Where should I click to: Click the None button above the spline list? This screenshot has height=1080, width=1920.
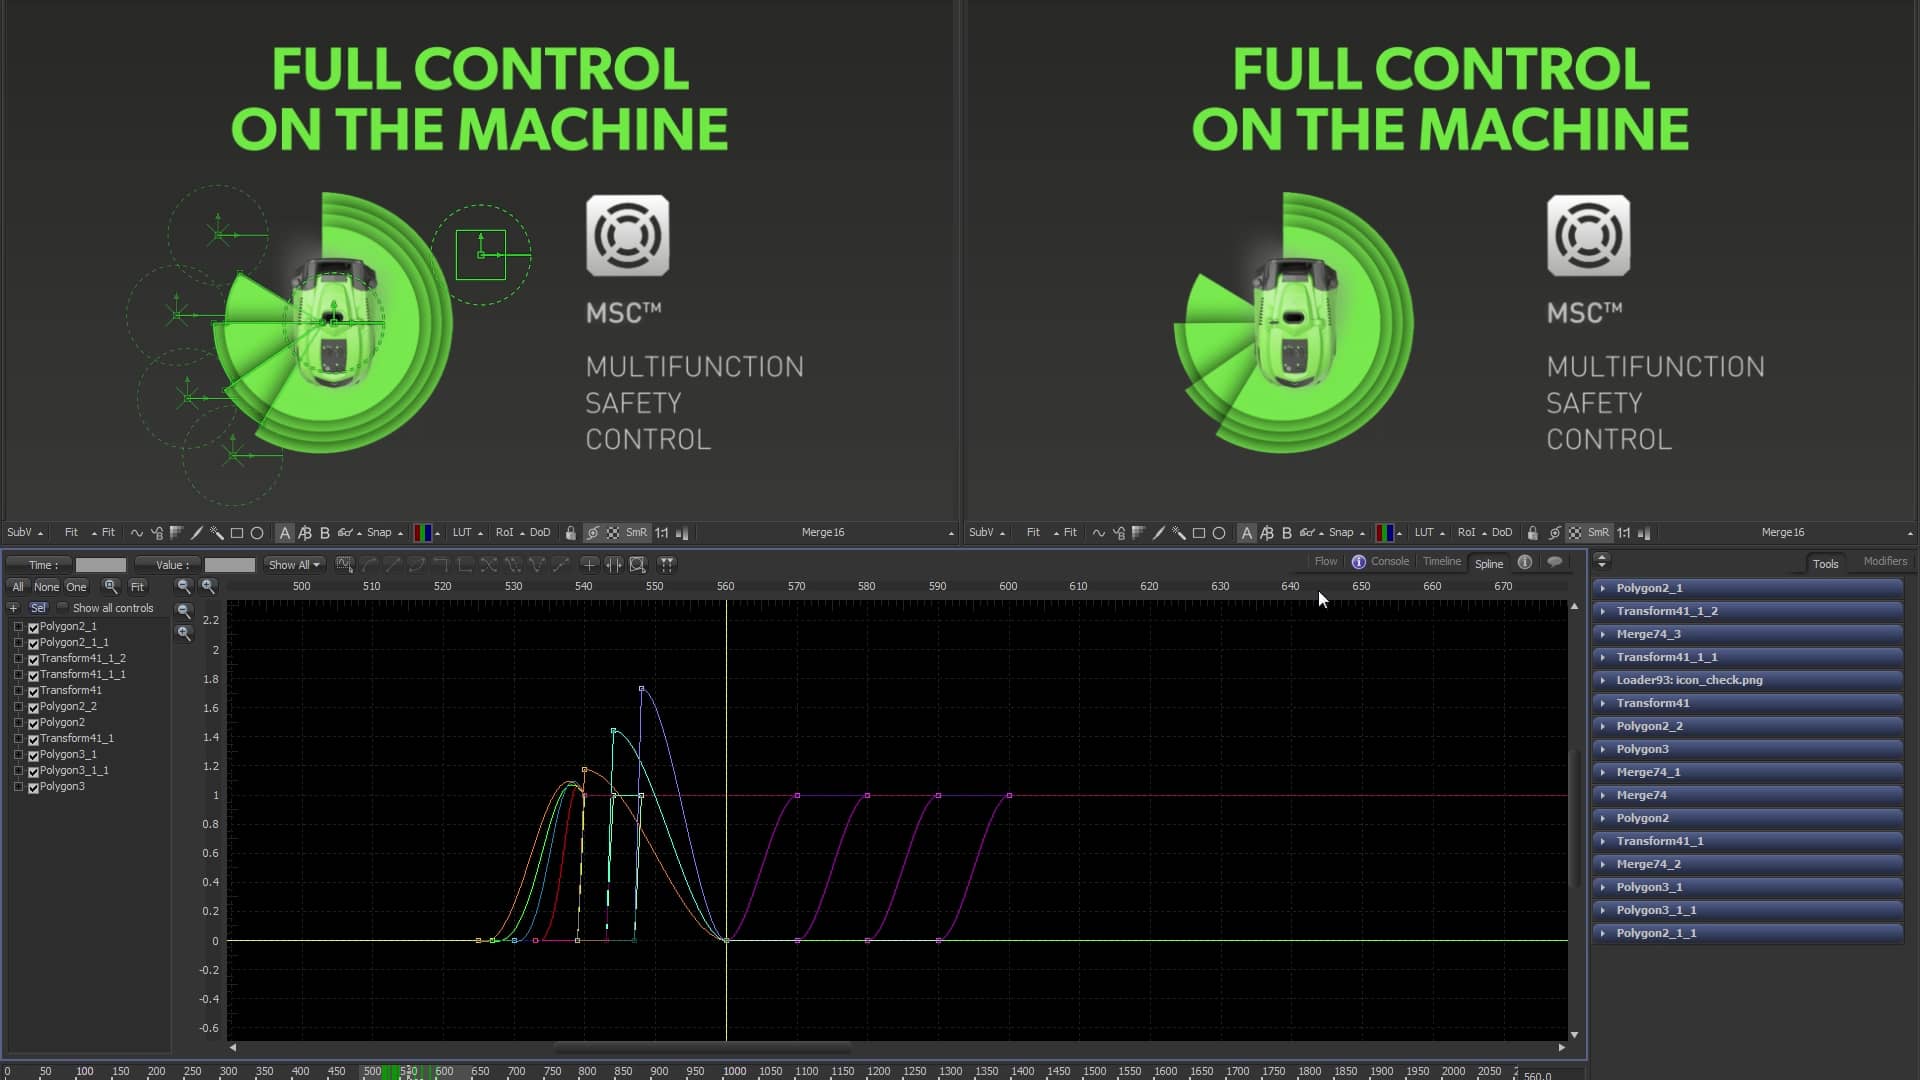[47, 587]
